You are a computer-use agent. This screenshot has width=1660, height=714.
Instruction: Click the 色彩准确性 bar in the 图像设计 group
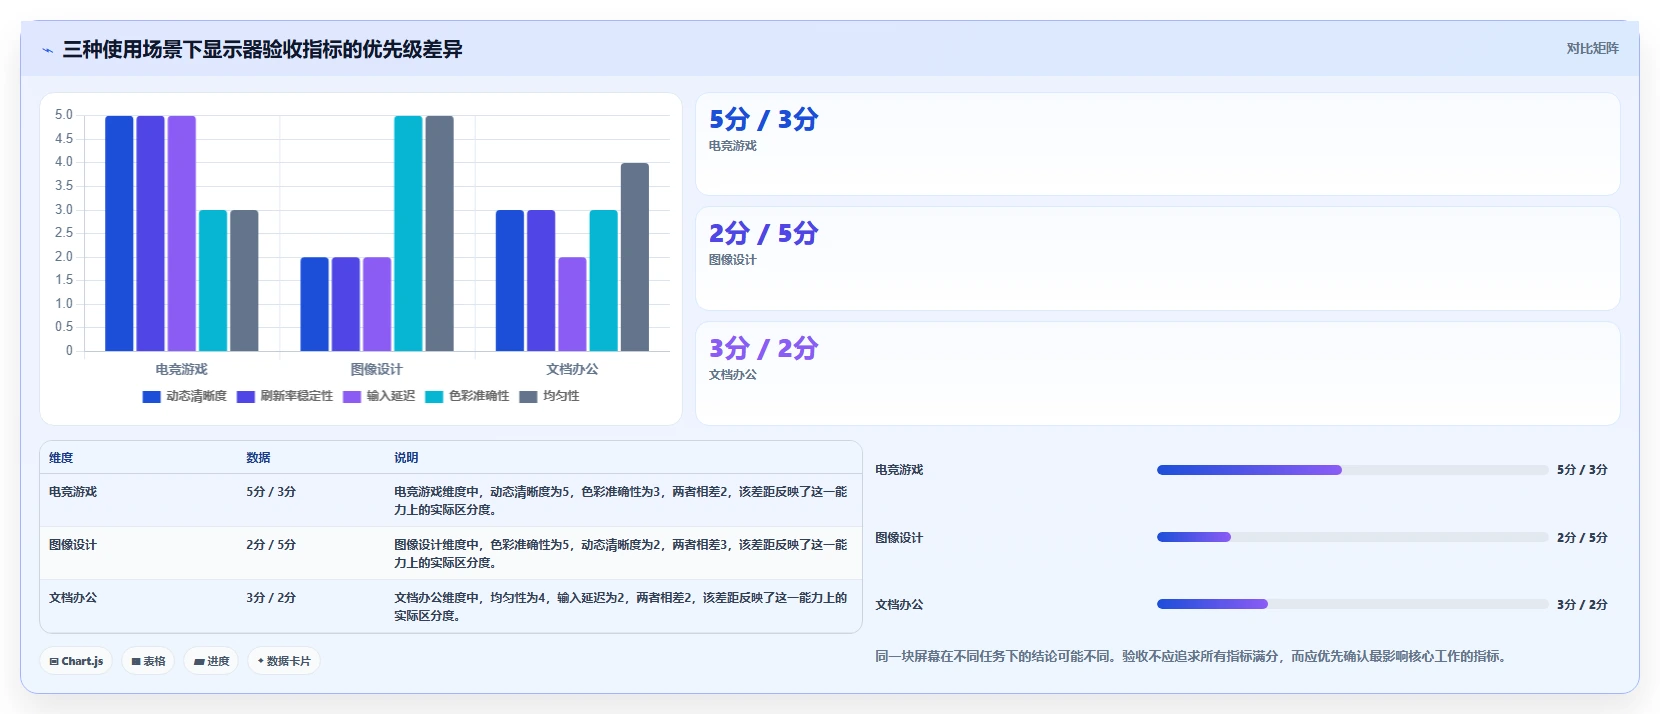[x=408, y=233]
